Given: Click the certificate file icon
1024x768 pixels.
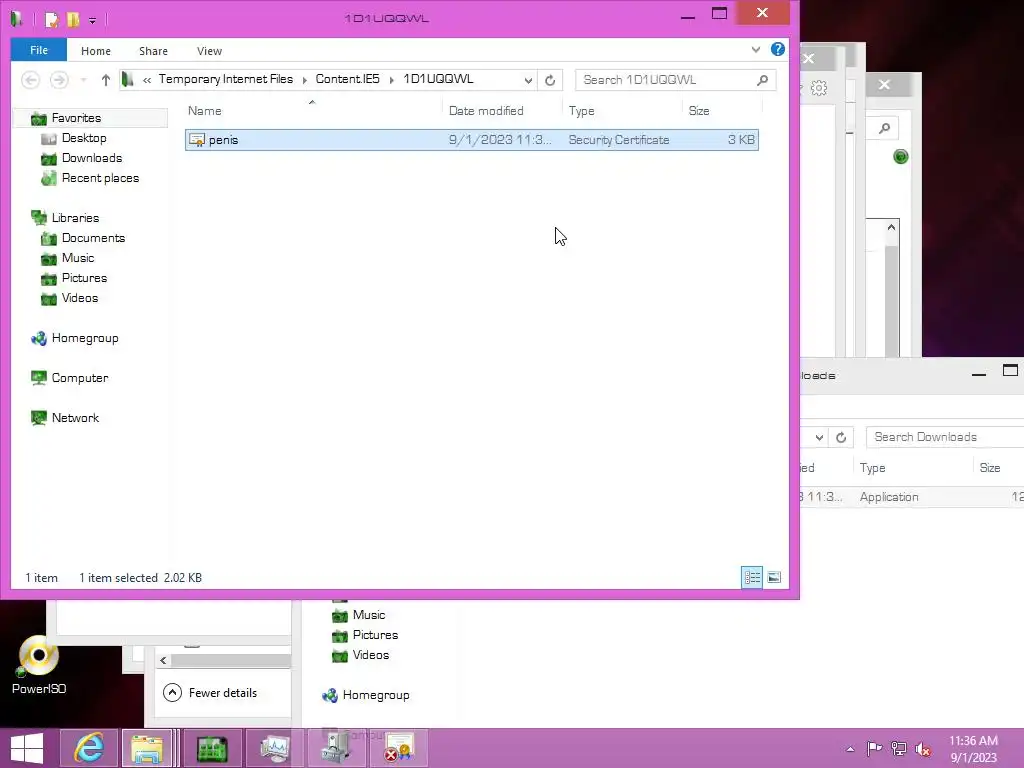Looking at the screenshot, I should [x=197, y=140].
